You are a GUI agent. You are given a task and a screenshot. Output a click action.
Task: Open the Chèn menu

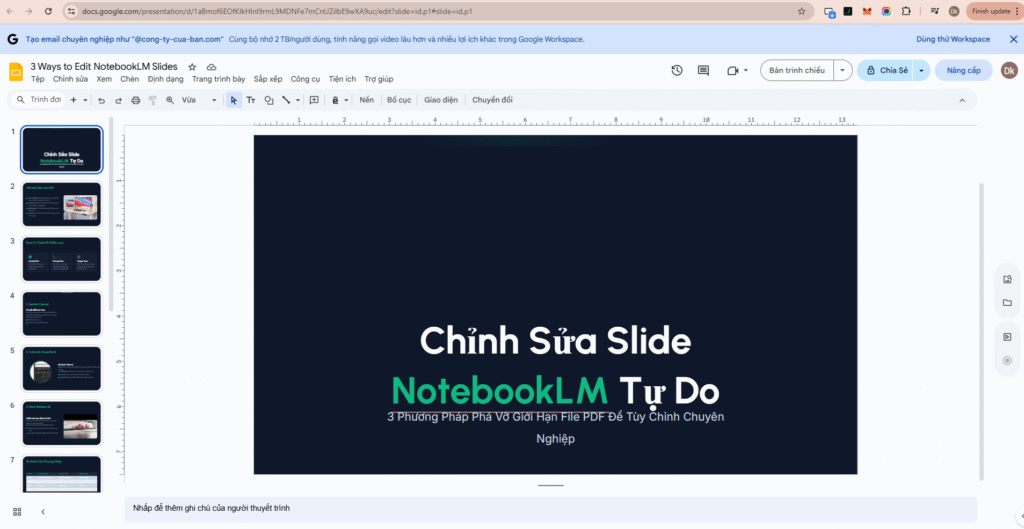pos(130,79)
